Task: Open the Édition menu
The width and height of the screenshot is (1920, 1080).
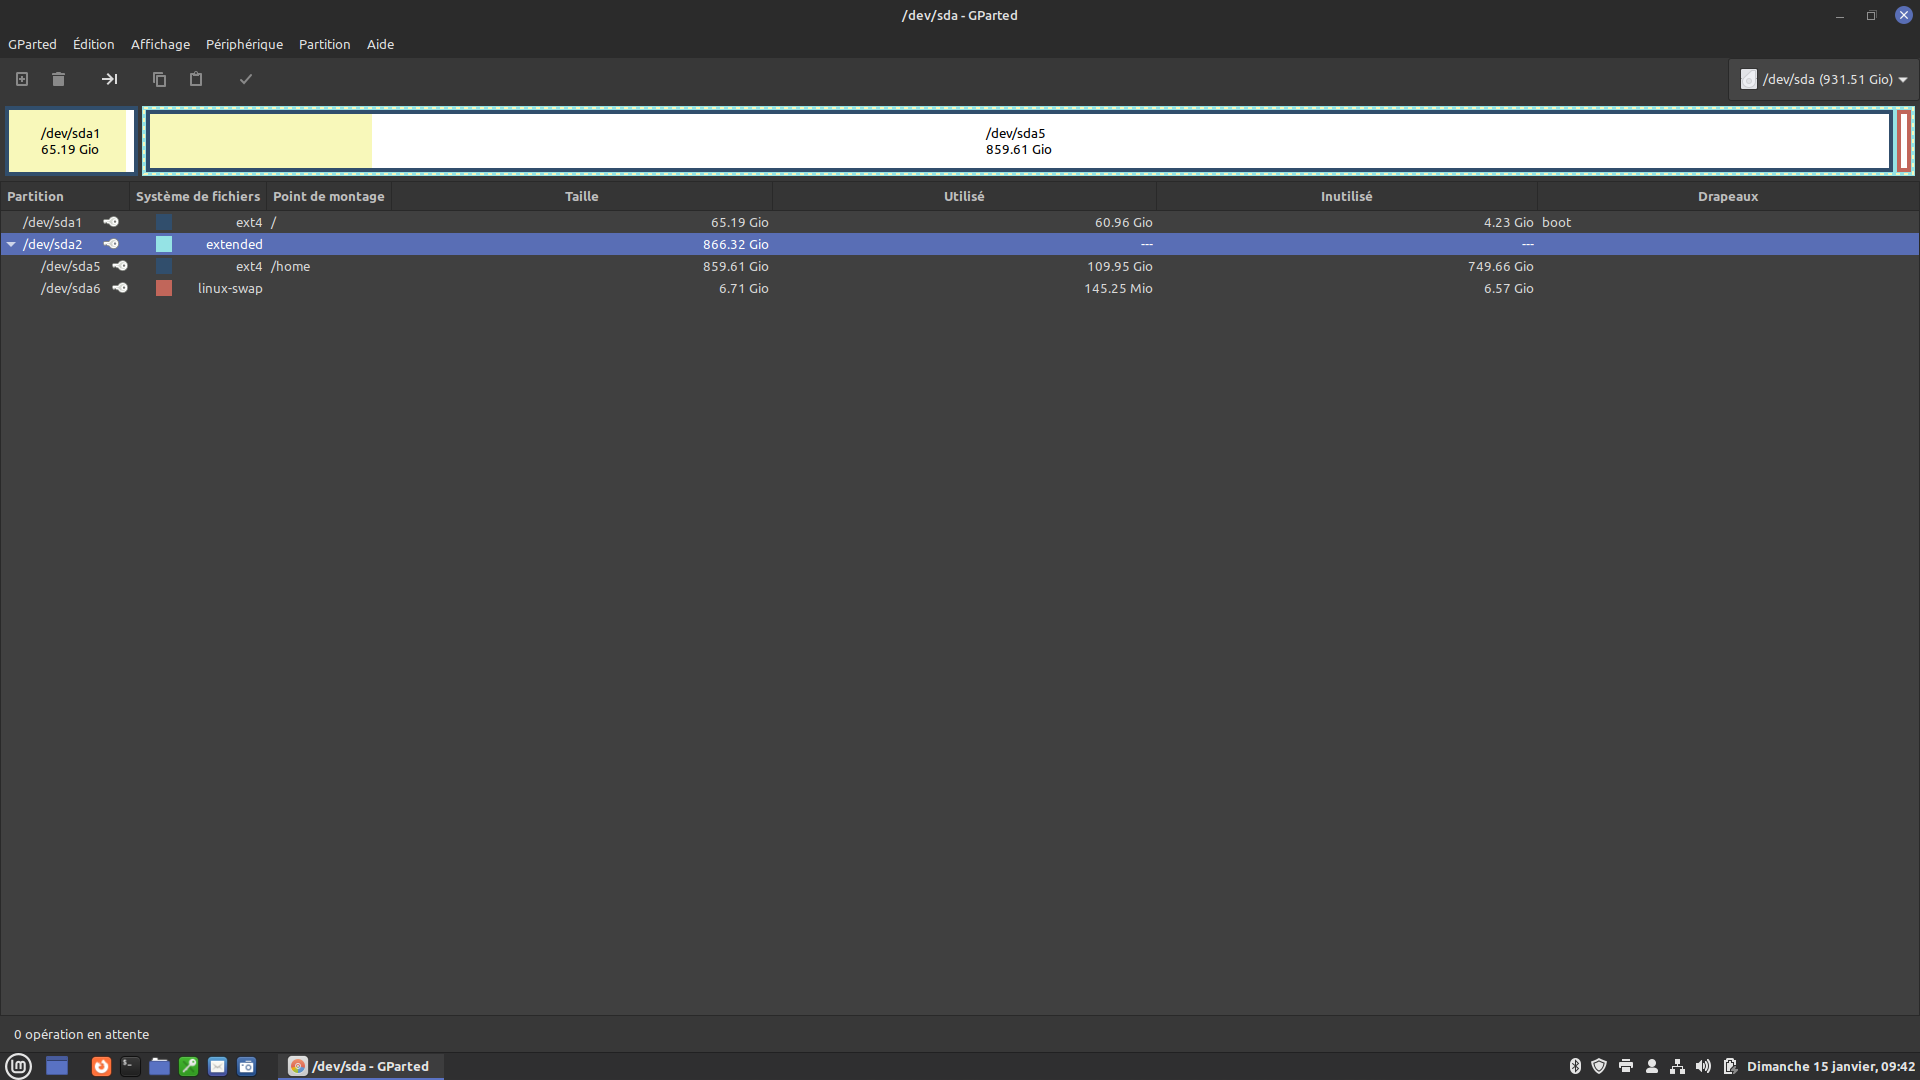Action: click(94, 44)
